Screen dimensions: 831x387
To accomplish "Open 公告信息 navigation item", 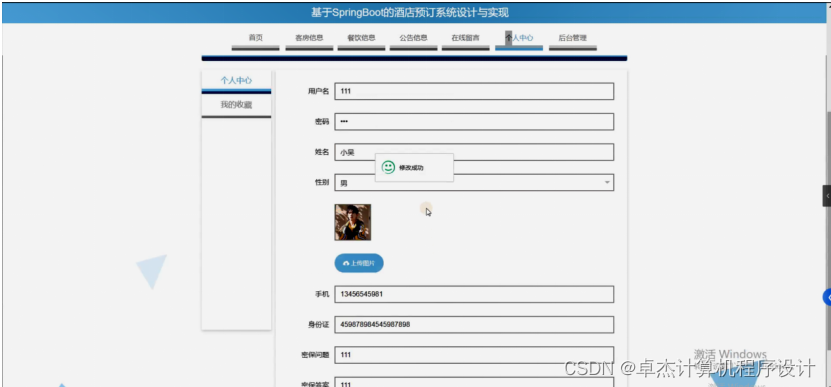I will 413,38.
